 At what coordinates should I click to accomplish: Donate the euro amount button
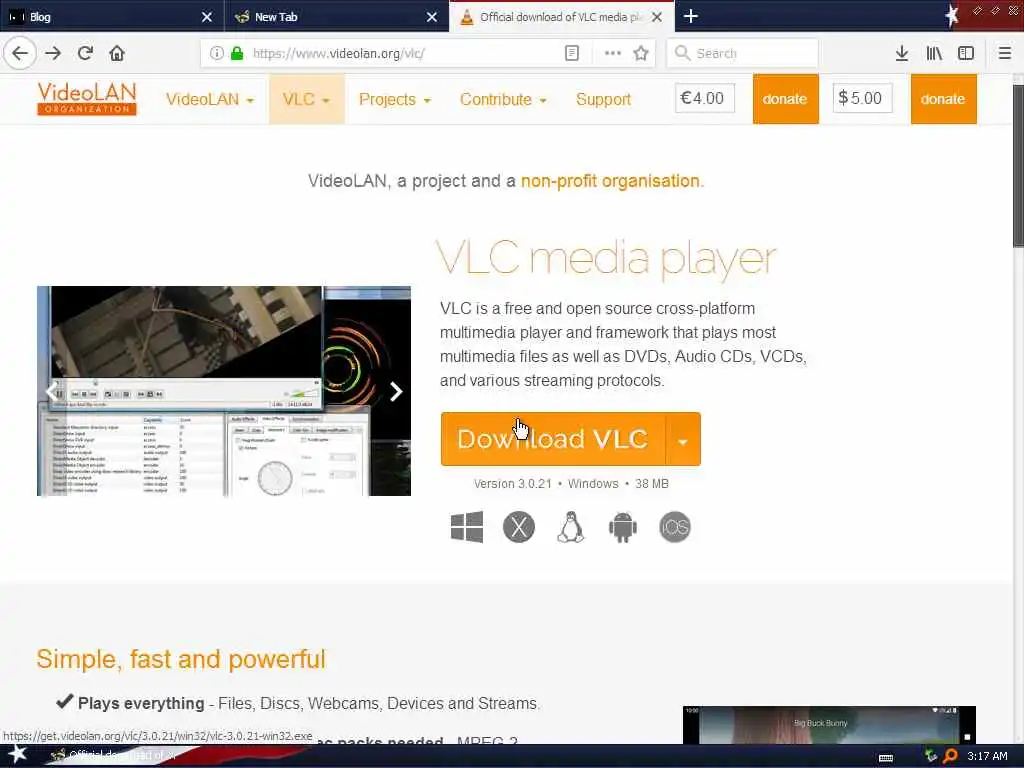(x=786, y=99)
